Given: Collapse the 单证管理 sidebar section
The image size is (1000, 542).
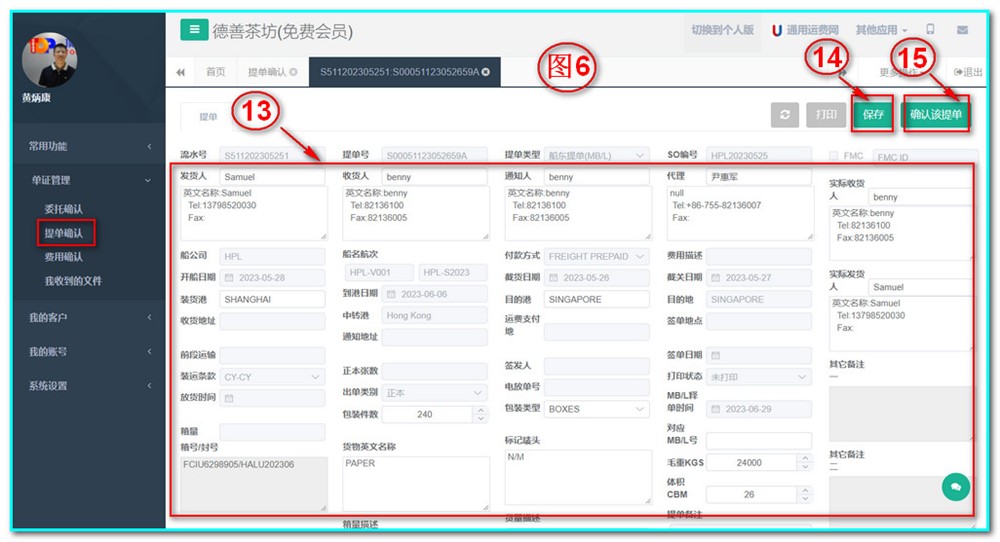Looking at the screenshot, I should click(89, 180).
